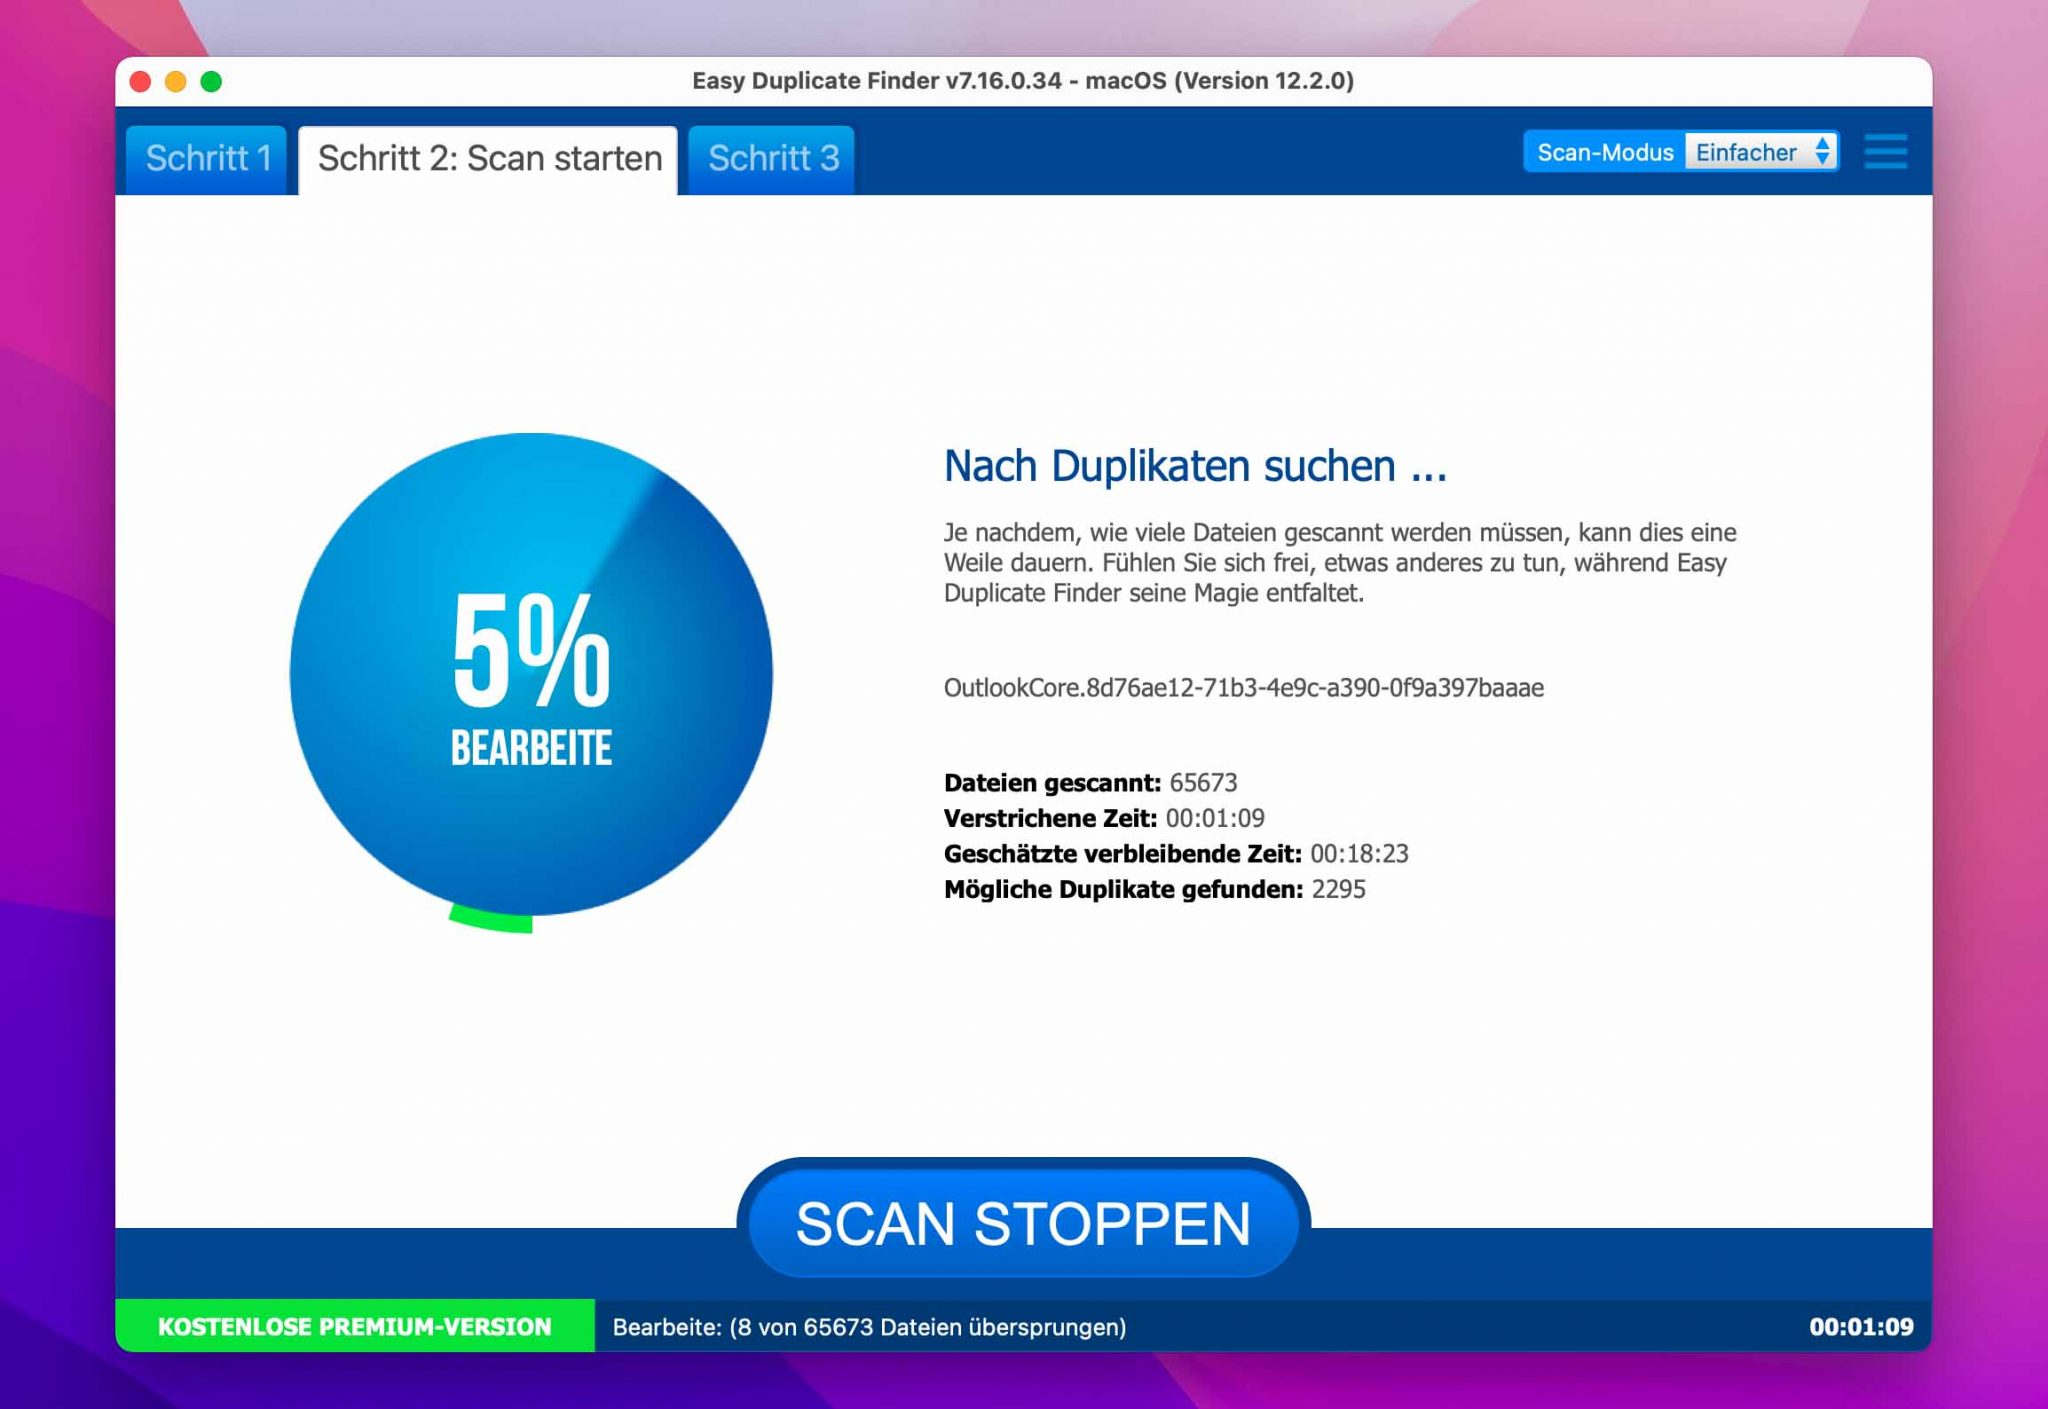Screen dimensions: 2048x1409
Task: Click the 5% progress circle
Action: (x=531, y=674)
